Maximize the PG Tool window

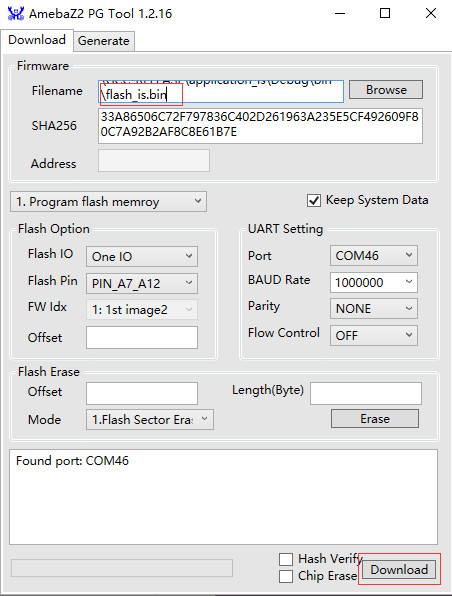coord(385,14)
